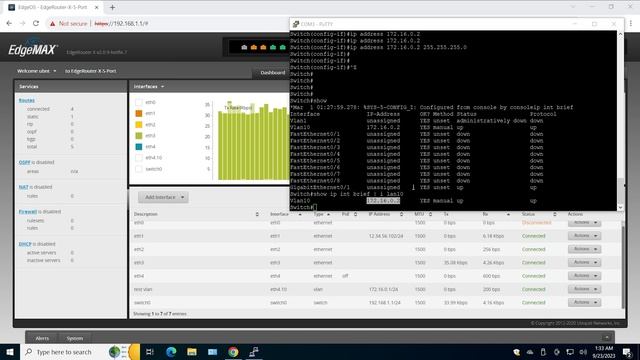Open the OSPF link in Services
Viewport: 640px width, 360px height.
[x=24, y=162]
